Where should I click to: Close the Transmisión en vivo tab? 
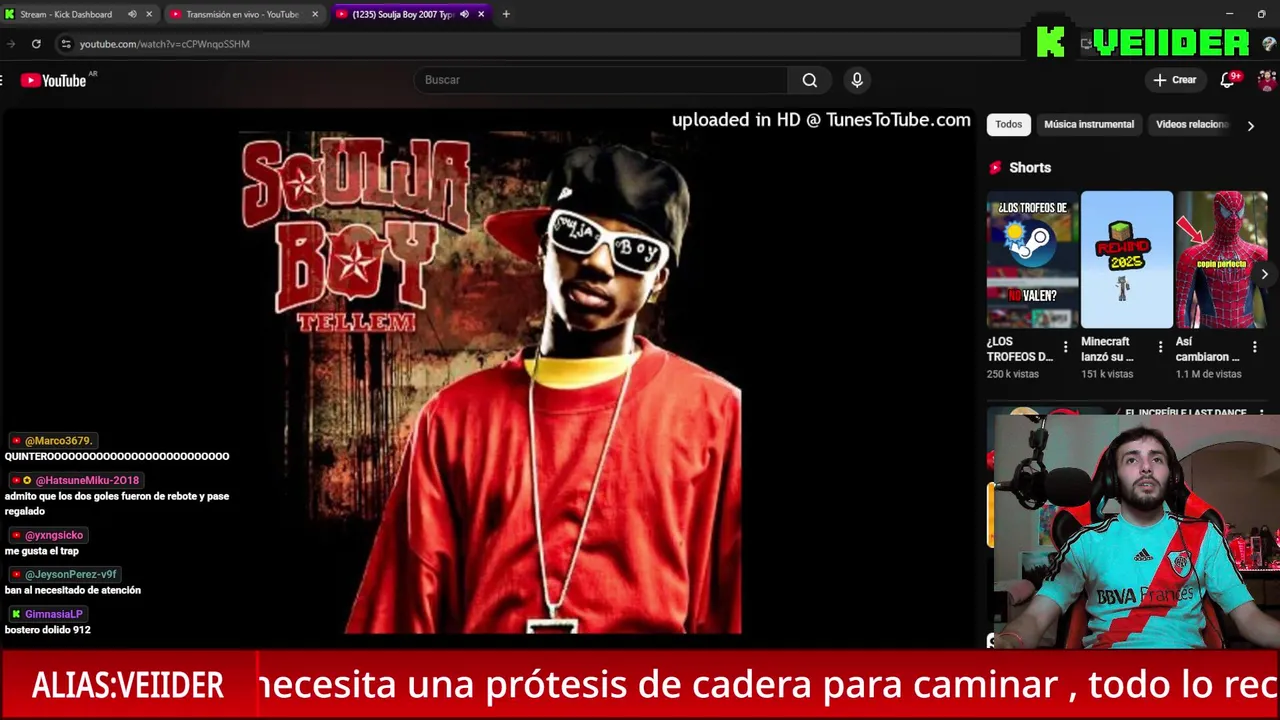(x=315, y=14)
